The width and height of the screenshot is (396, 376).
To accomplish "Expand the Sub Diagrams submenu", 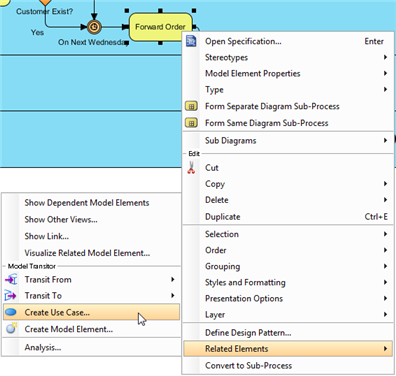I will tap(288, 140).
